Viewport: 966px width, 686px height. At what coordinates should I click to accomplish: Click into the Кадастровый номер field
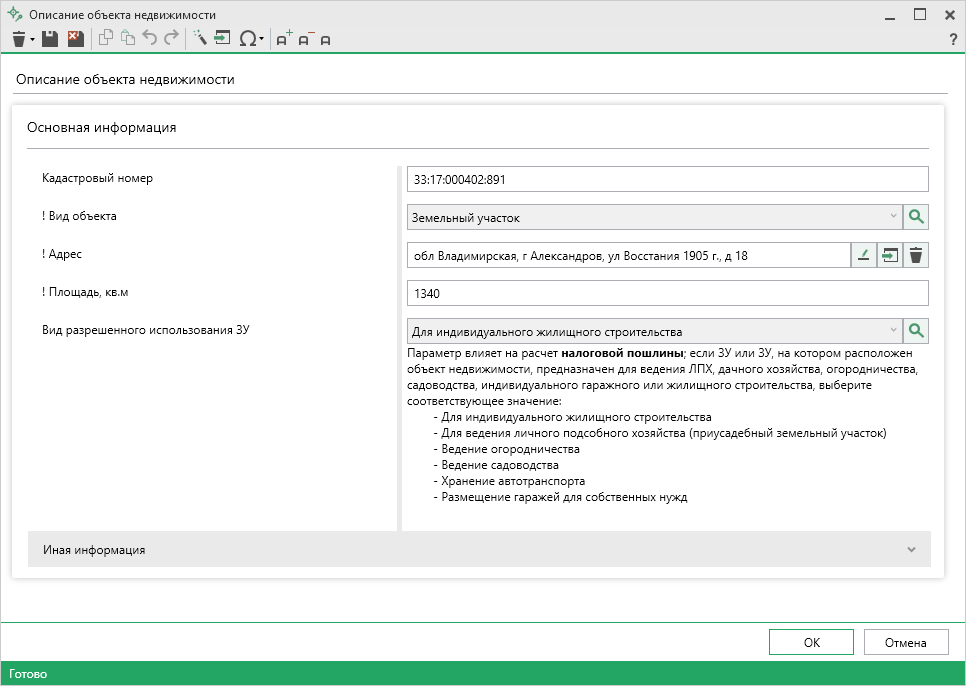tap(668, 179)
